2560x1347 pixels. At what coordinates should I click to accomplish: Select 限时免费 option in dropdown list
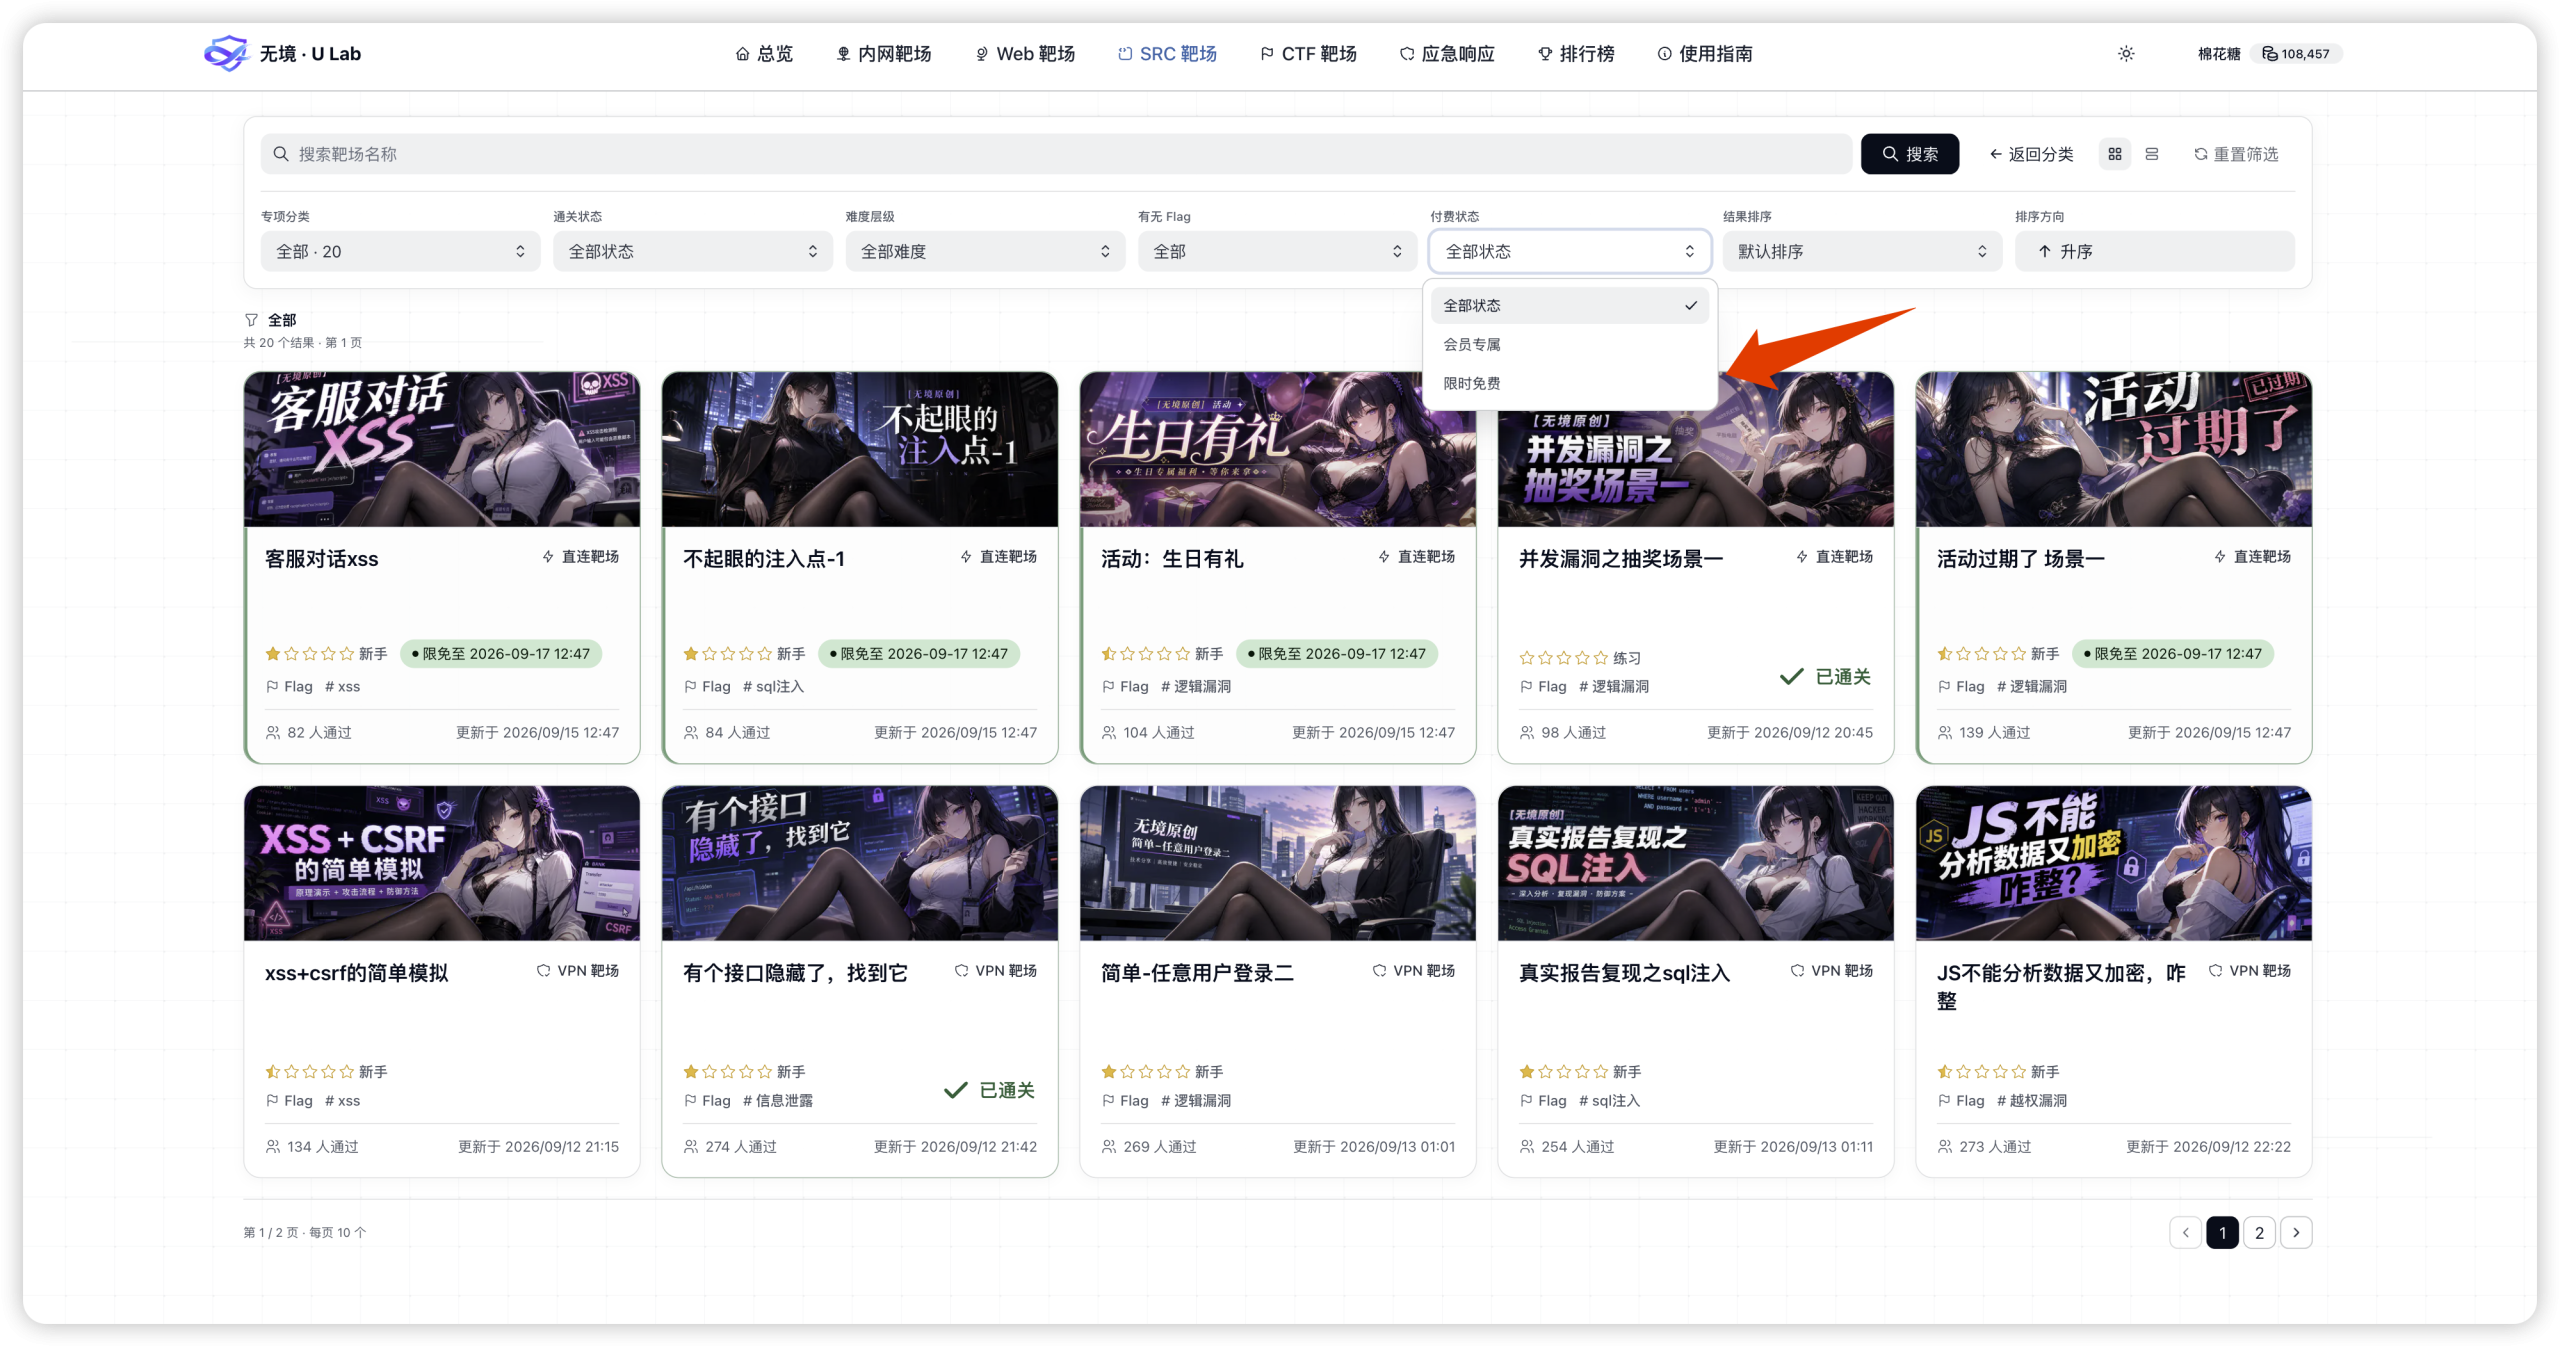[x=1569, y=384]
